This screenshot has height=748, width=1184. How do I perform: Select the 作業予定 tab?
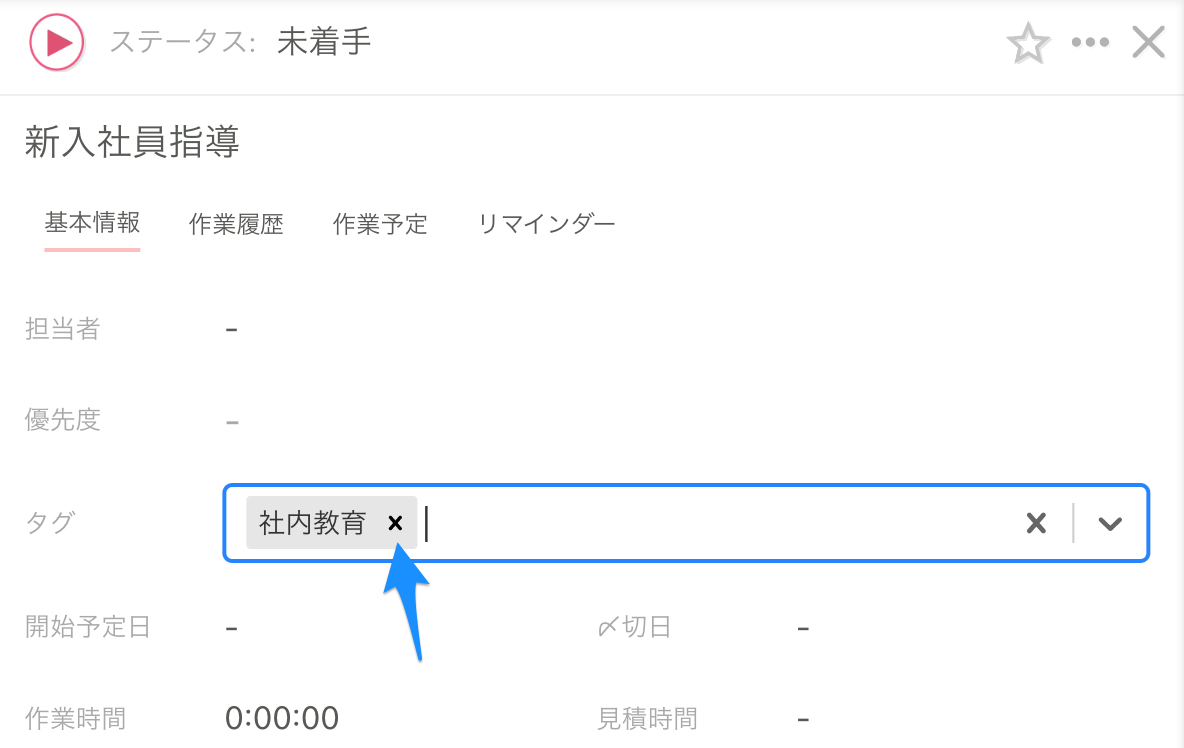click(380, 225)
